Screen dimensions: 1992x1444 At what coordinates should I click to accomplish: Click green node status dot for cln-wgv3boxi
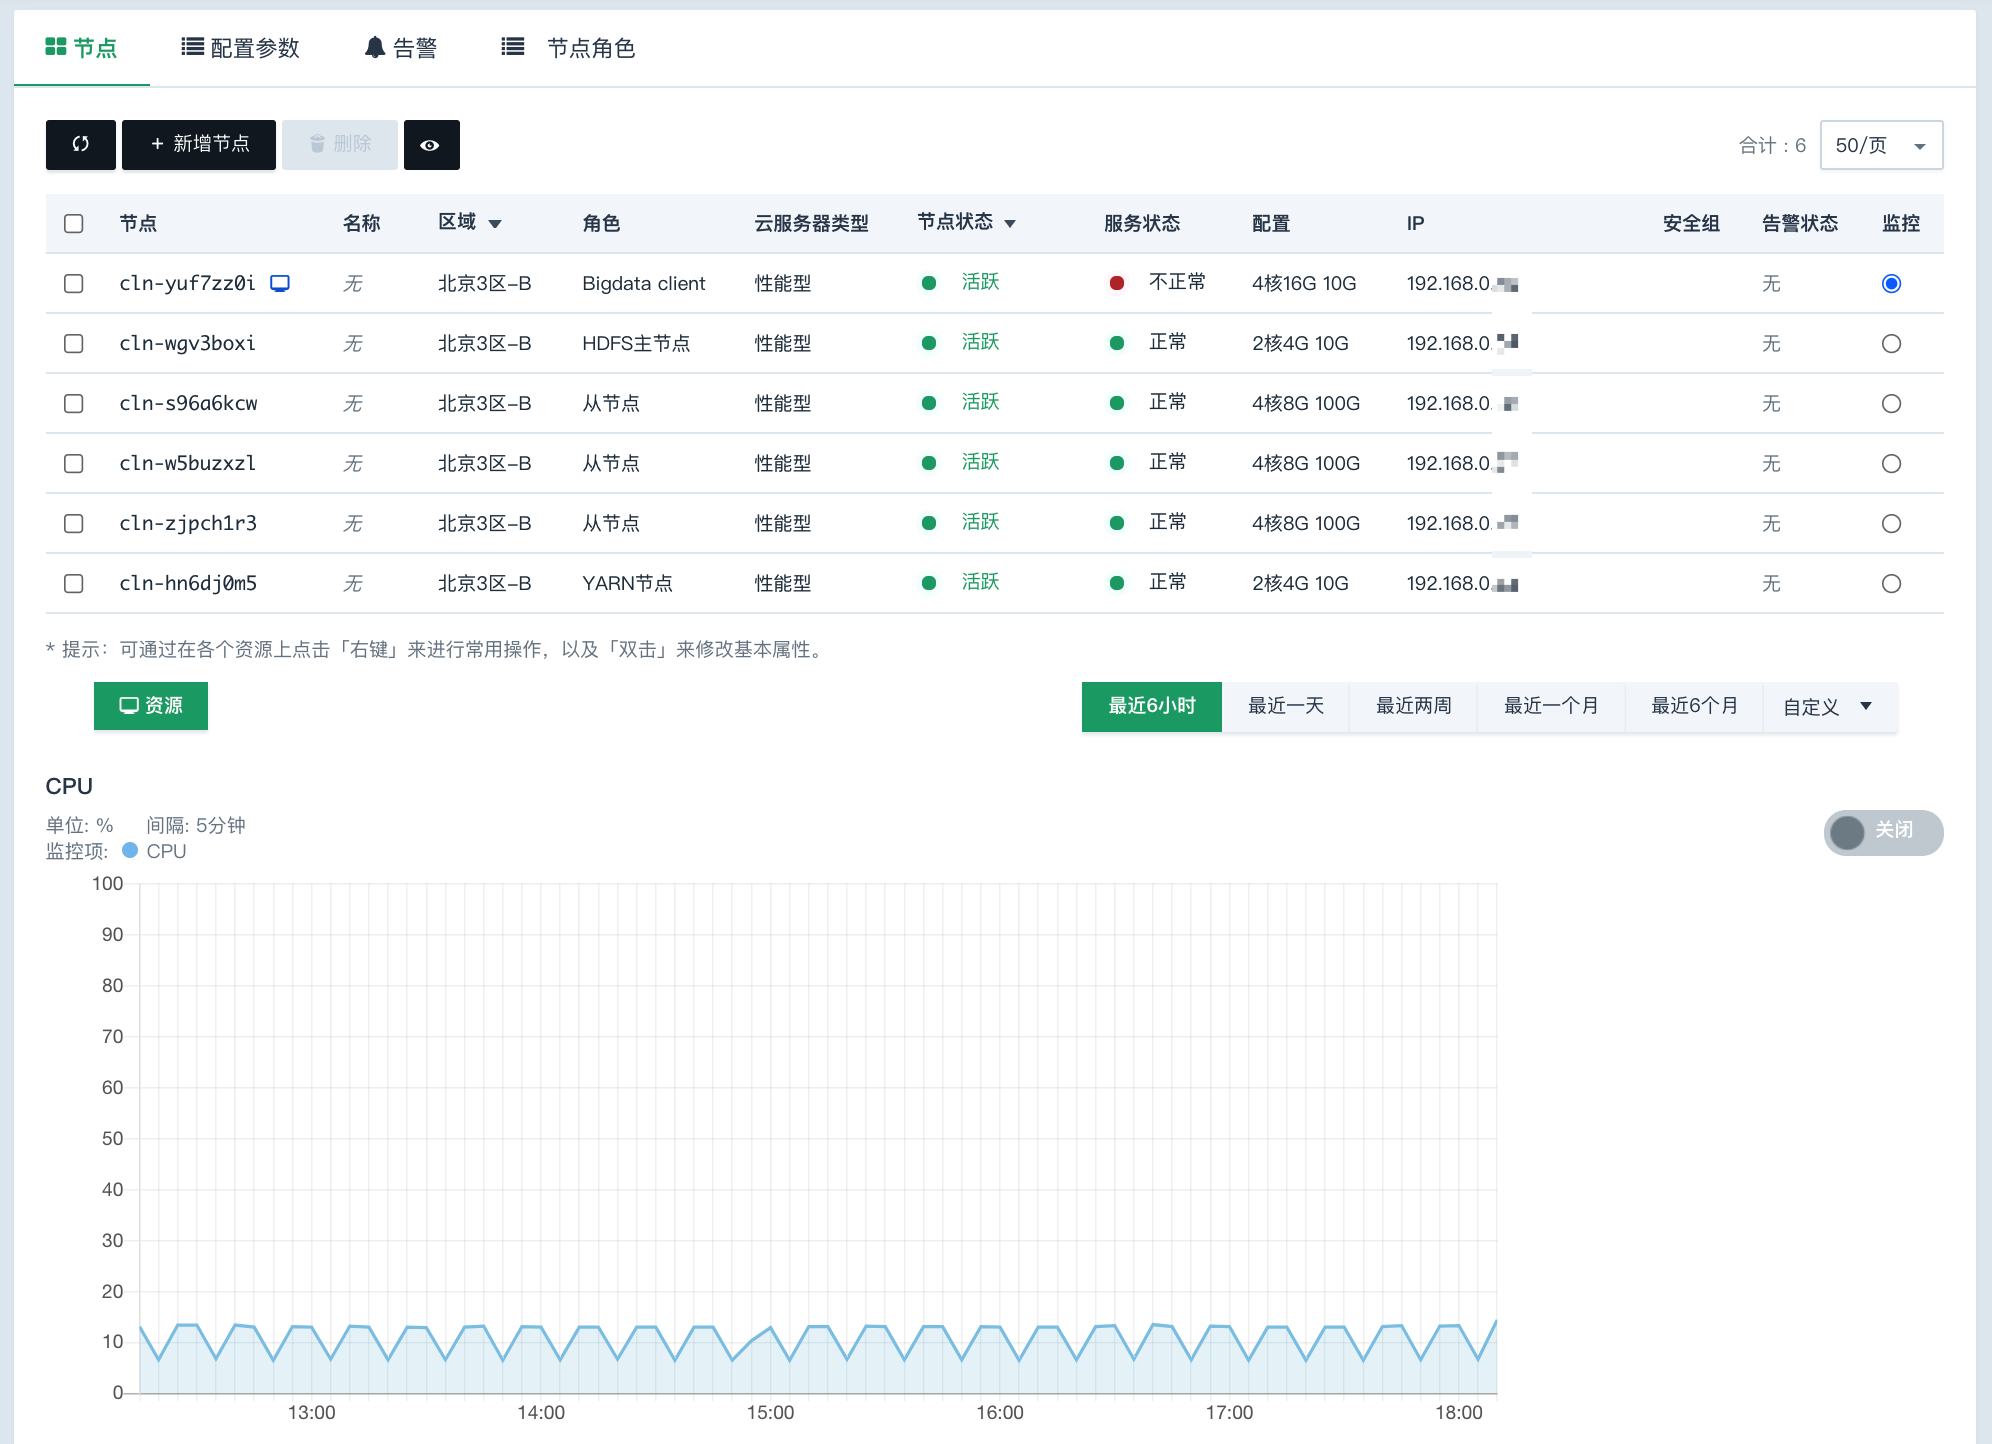click(x=929, y=343)
